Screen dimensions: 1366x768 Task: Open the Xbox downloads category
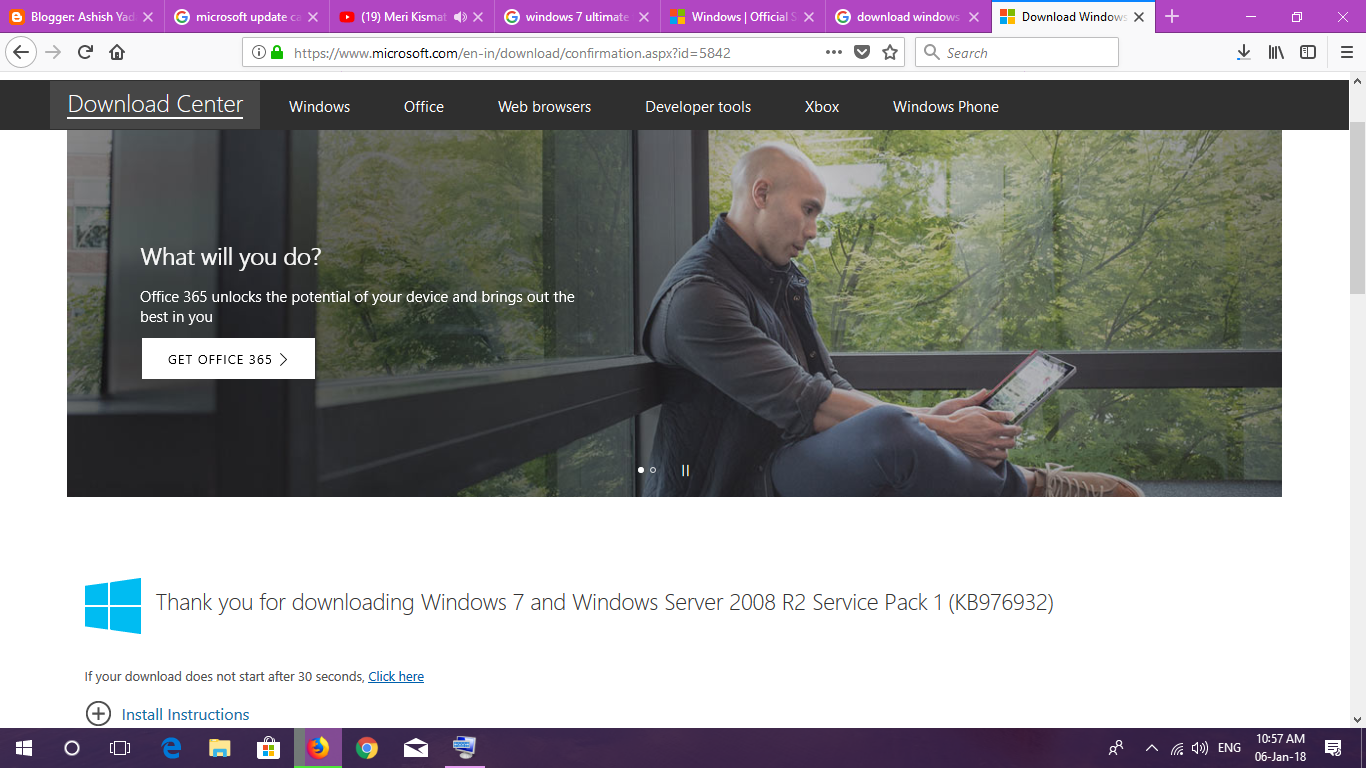[x=822, y=107]
